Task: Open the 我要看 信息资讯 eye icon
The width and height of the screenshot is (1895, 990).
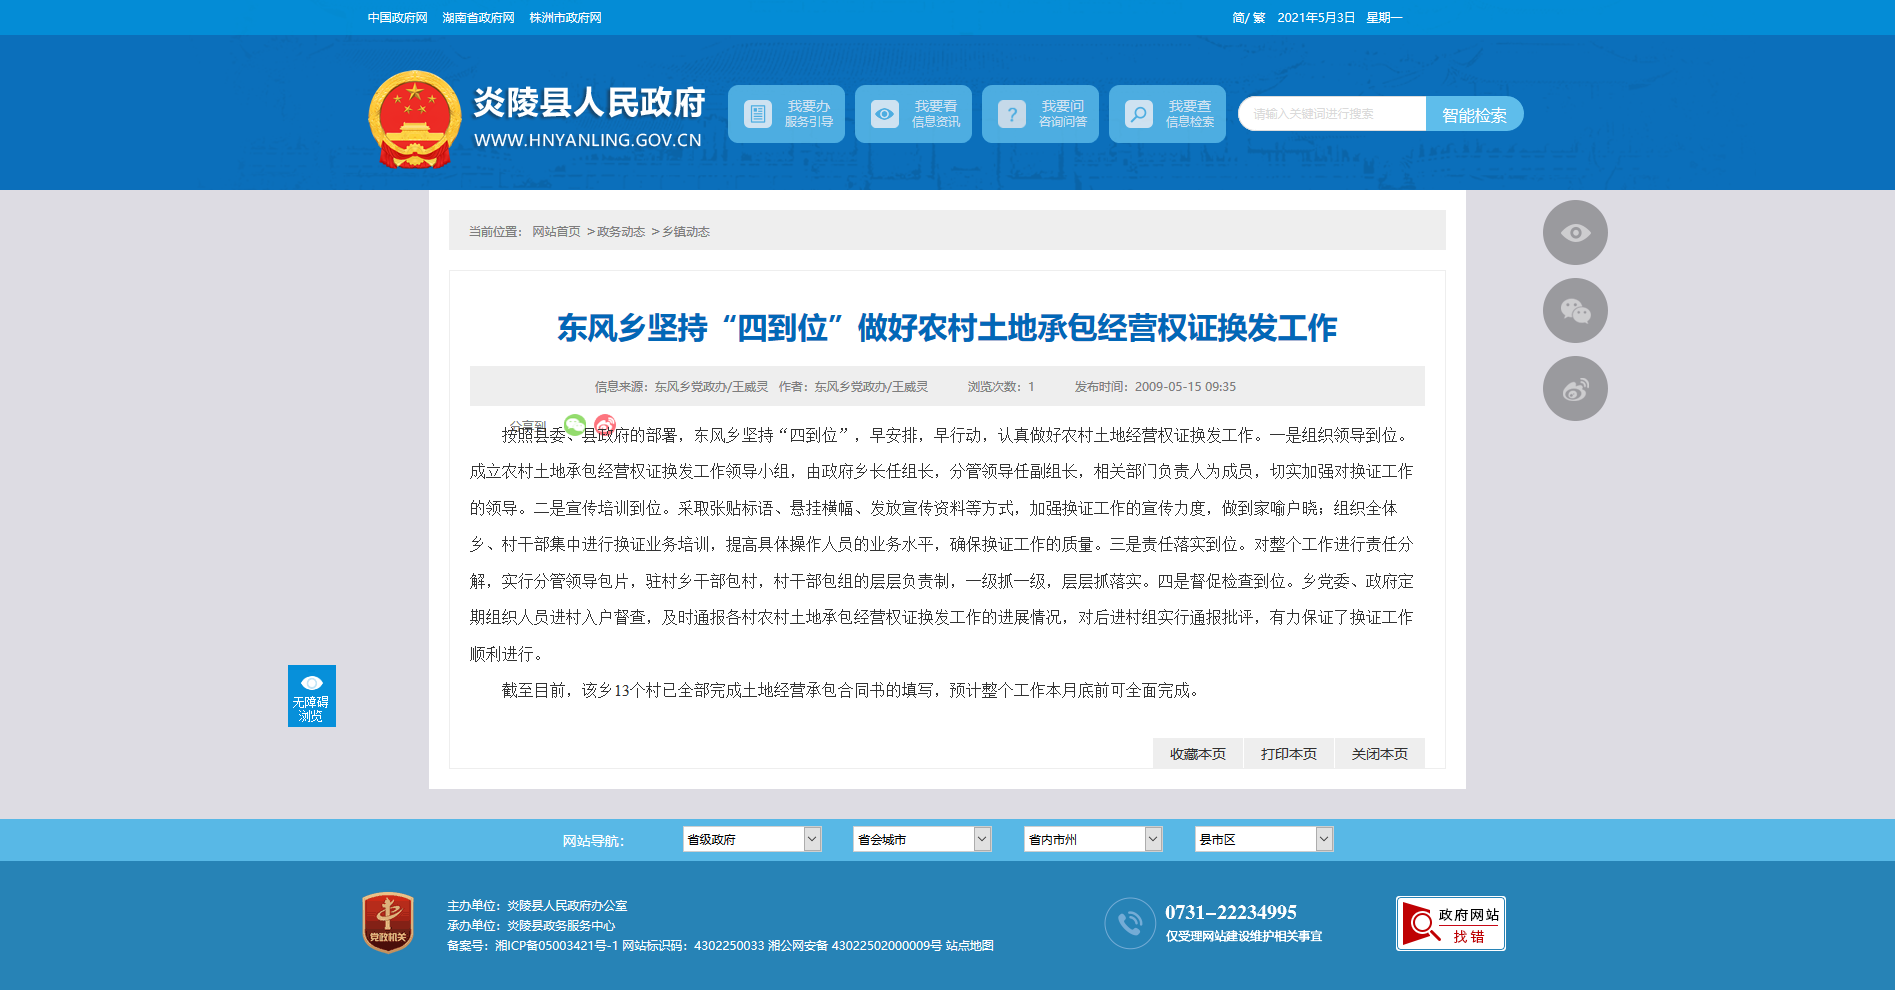Action: tap(885, 114)
